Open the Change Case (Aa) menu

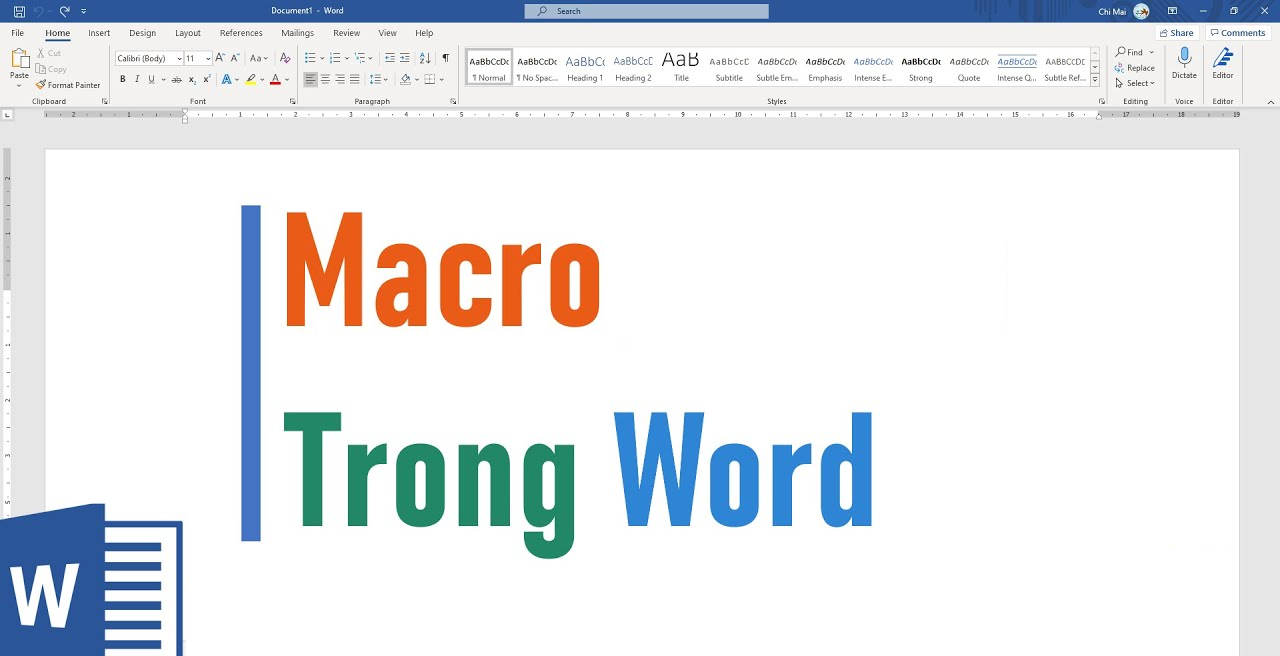(x=259, y=58)
